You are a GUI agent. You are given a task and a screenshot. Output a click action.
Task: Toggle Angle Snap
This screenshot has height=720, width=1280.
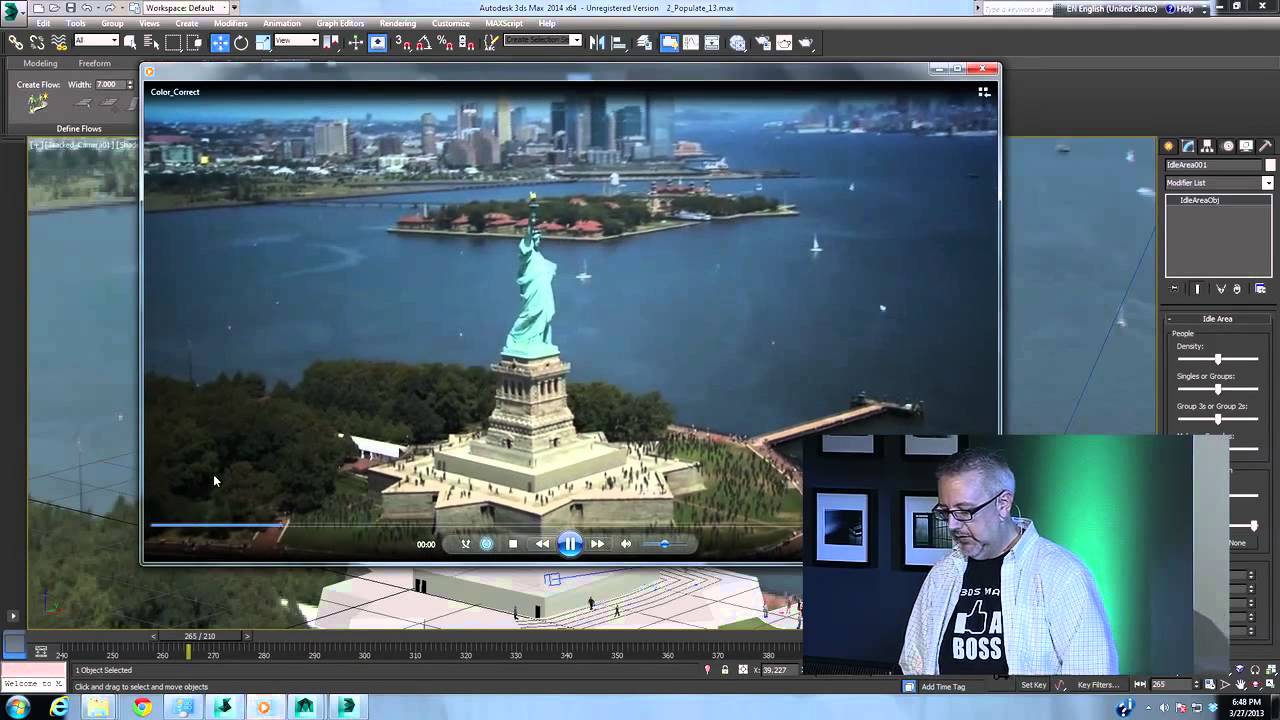pyautogui.click(x=424, y=42)
